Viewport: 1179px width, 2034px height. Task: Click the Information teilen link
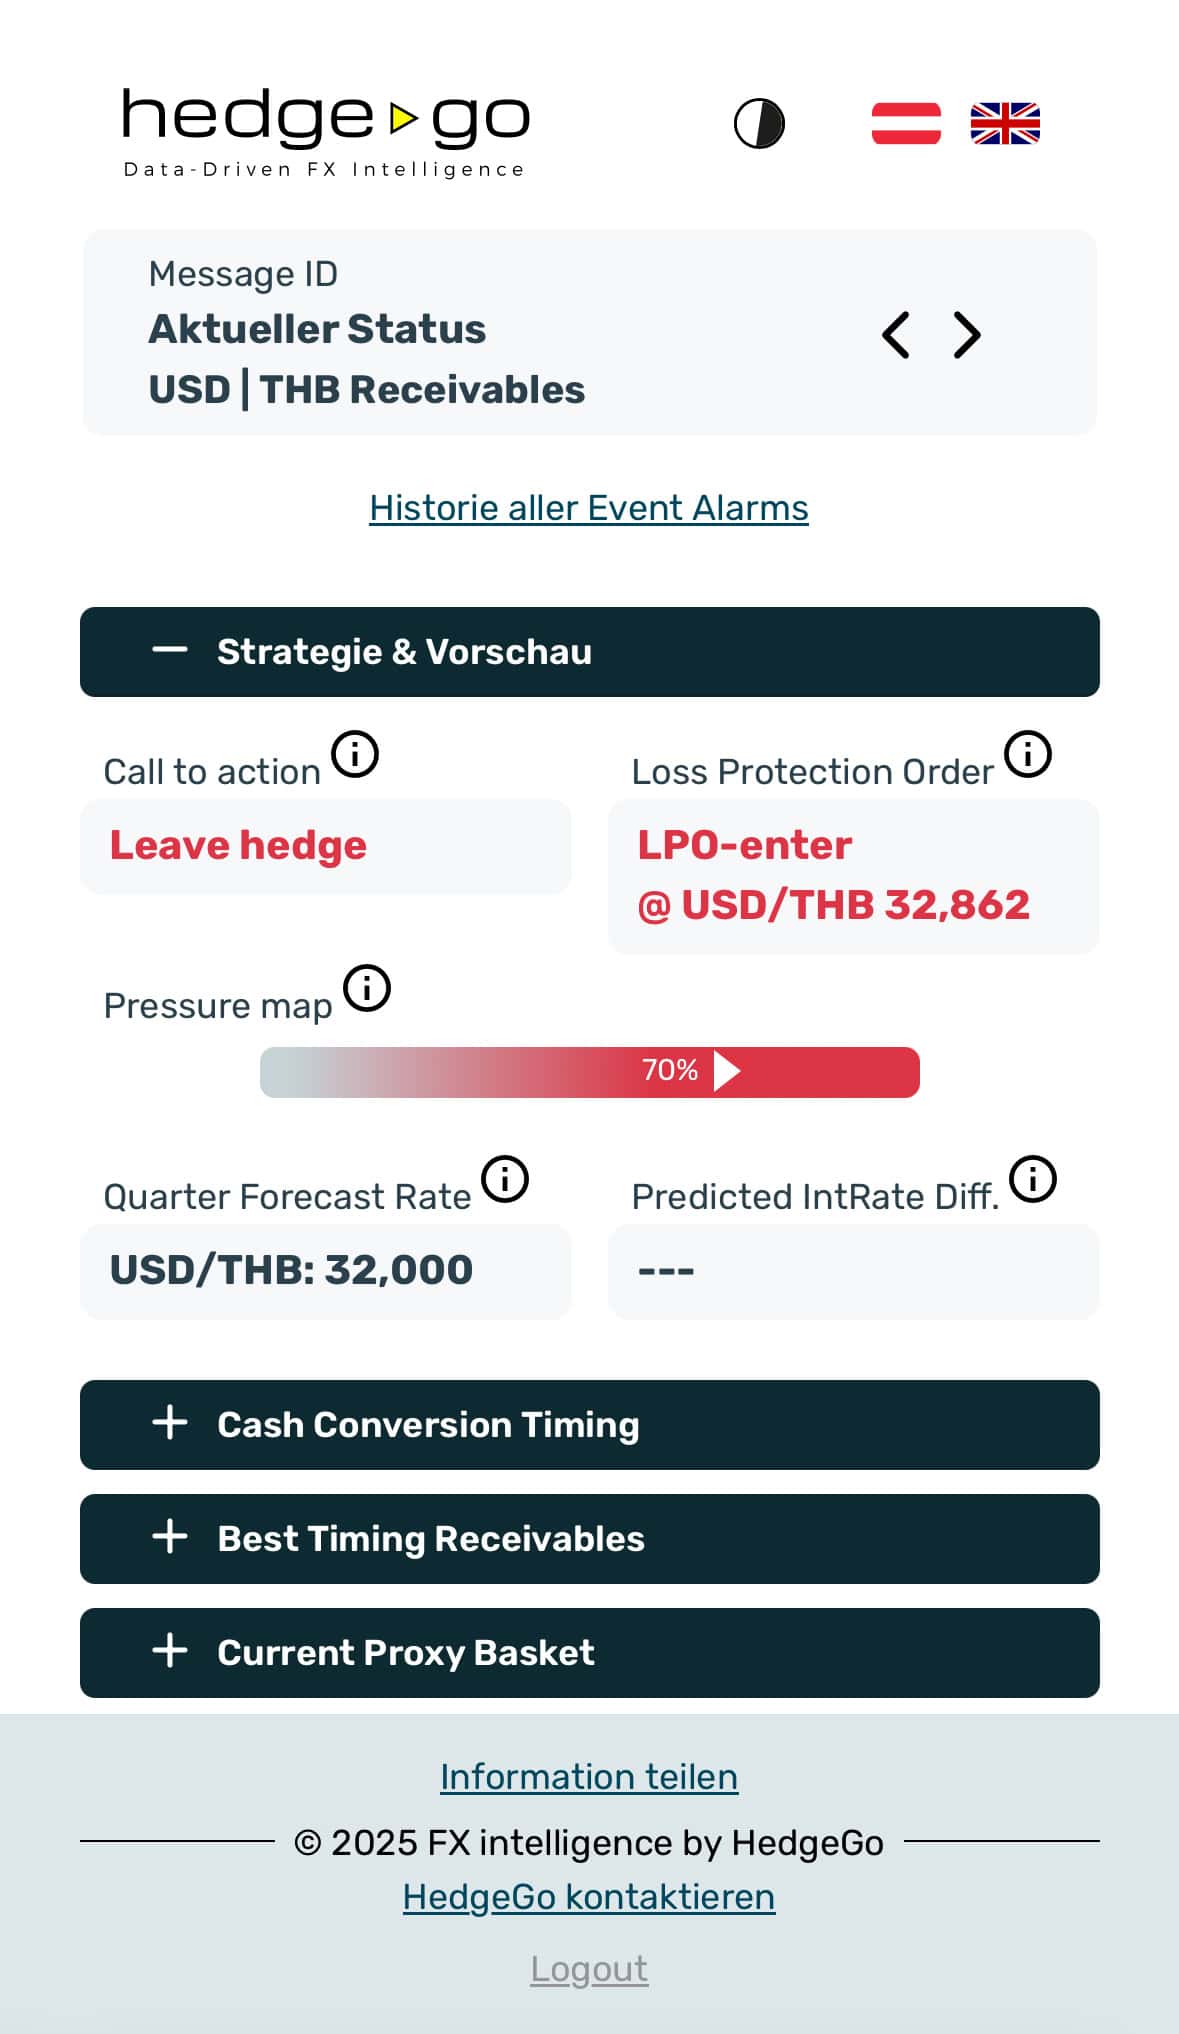click(589, 1777)
